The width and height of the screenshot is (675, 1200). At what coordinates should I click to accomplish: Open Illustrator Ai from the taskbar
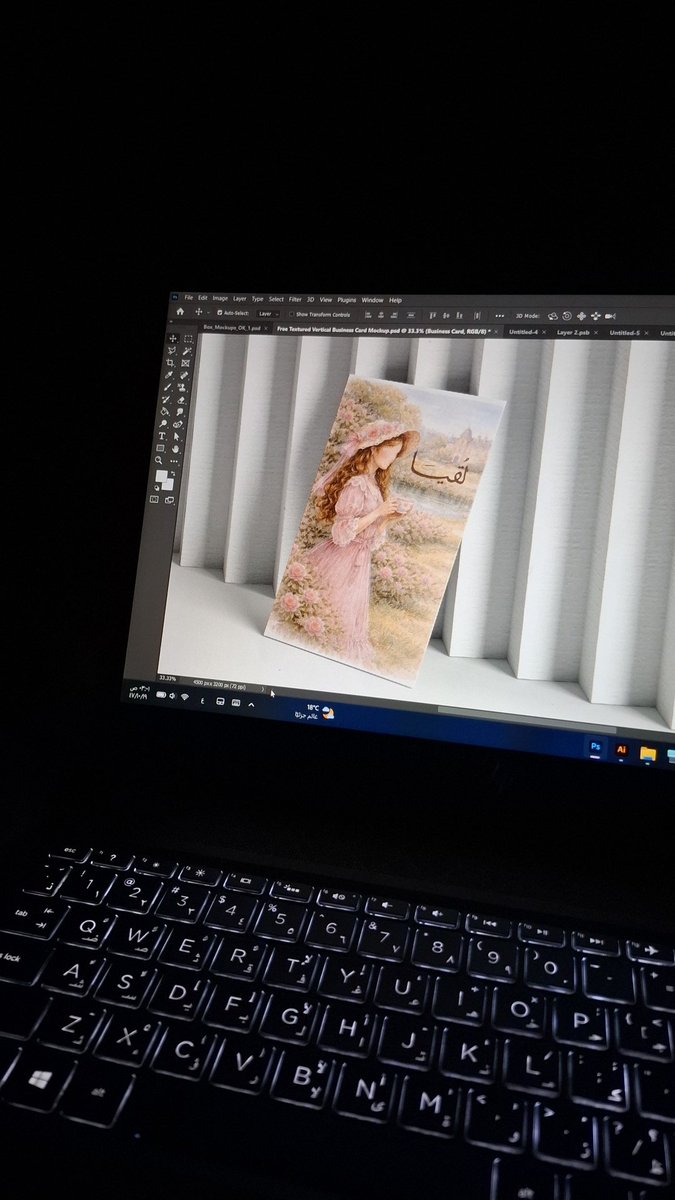tap(622, 749)
